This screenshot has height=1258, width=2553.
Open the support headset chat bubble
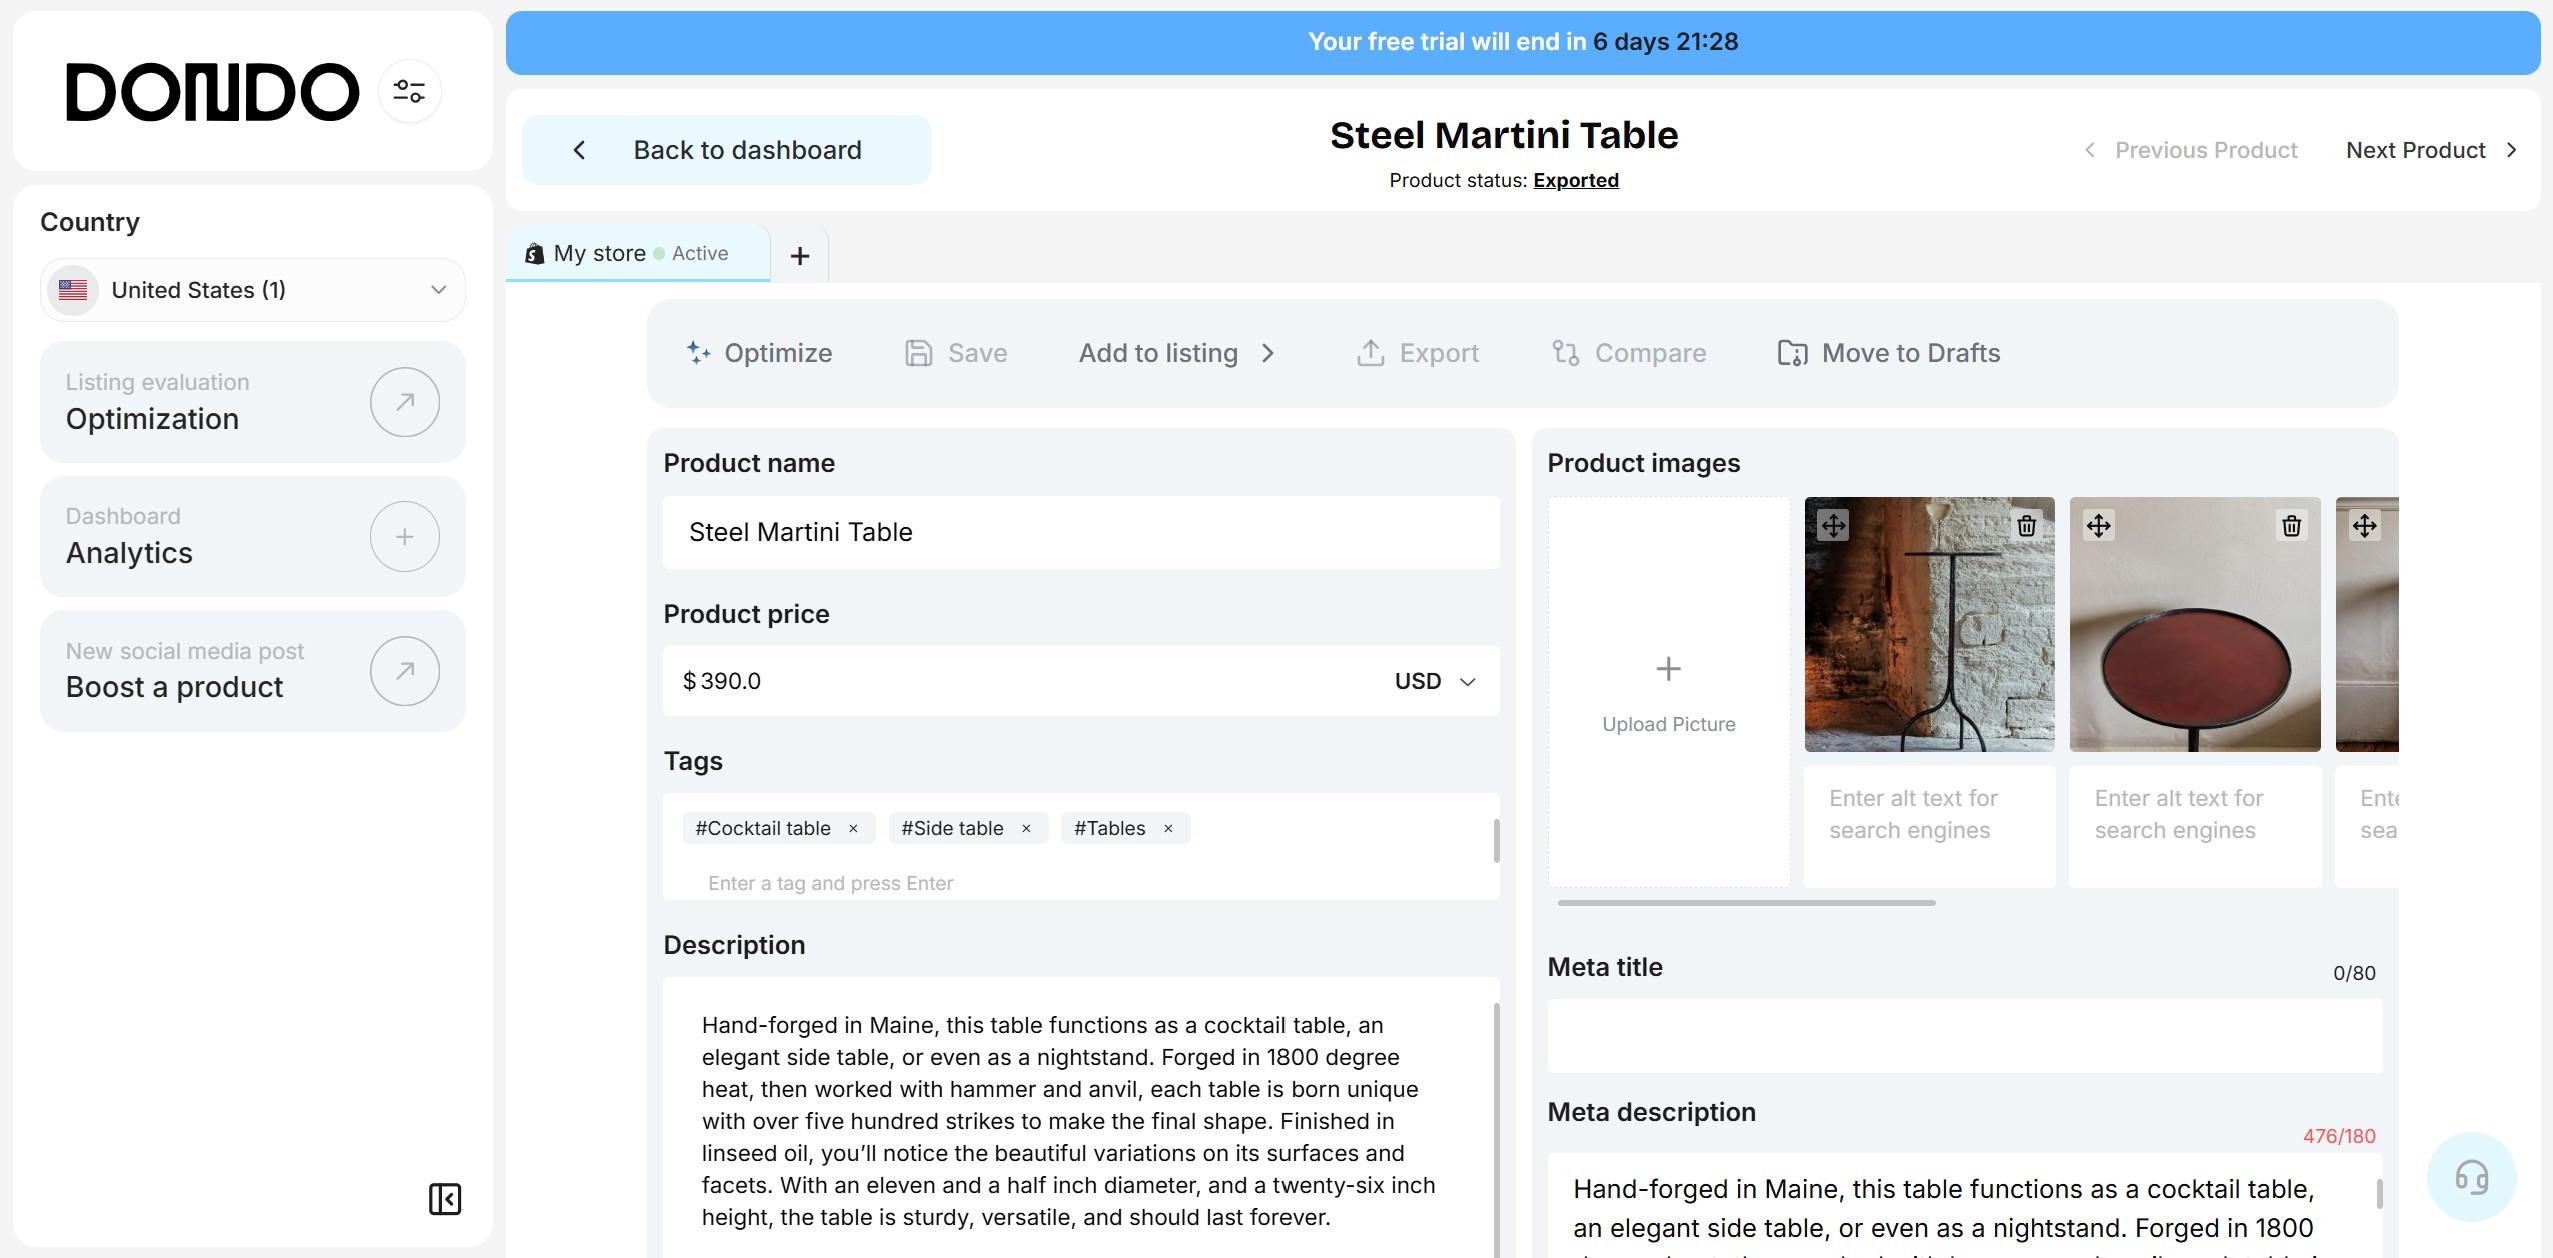coord(2471,1176)
